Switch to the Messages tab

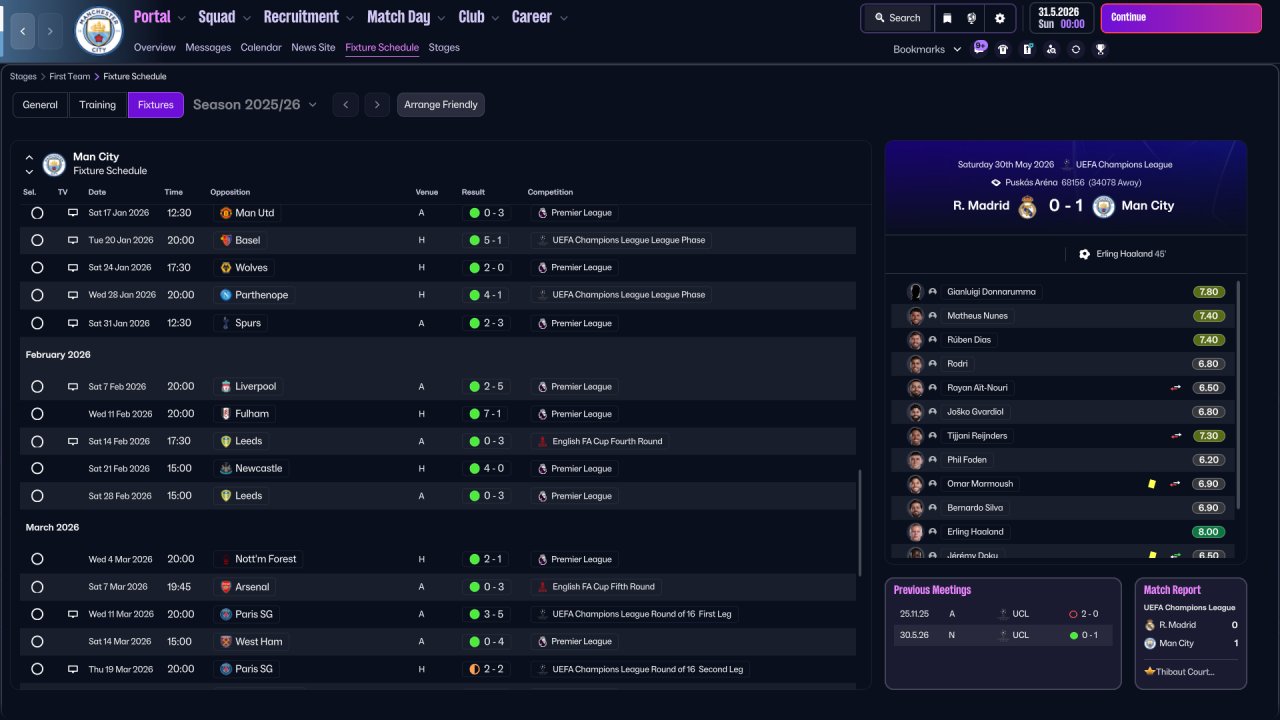(208, 48)
